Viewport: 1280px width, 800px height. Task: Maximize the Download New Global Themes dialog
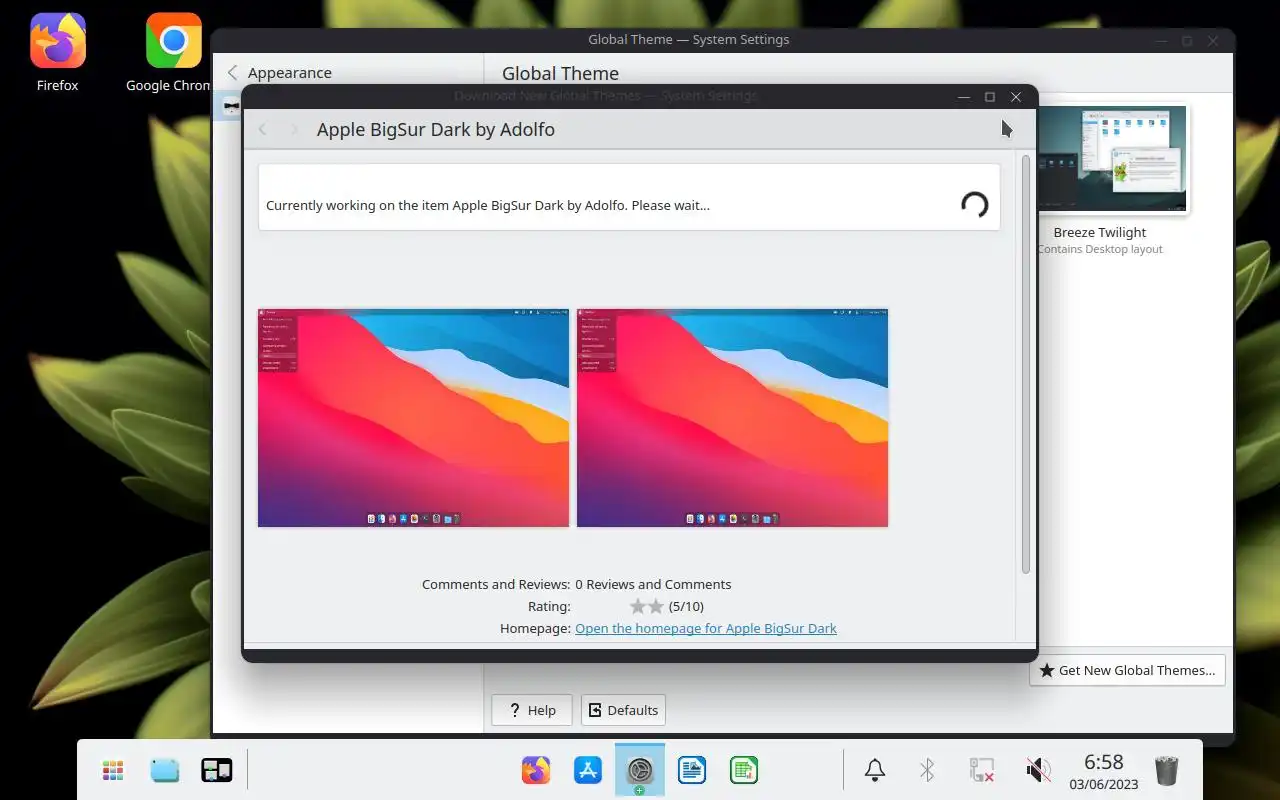(990, 97)
